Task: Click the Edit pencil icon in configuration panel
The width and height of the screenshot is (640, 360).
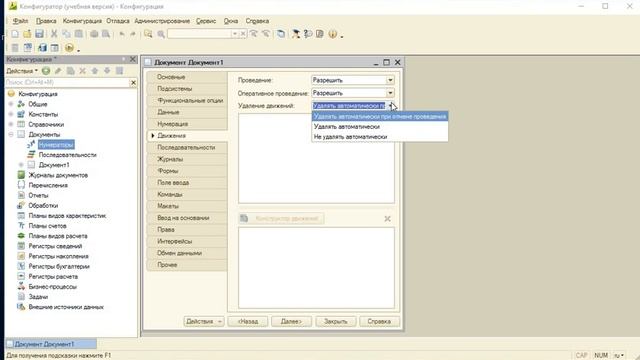Action: click(x=58, y=71)
